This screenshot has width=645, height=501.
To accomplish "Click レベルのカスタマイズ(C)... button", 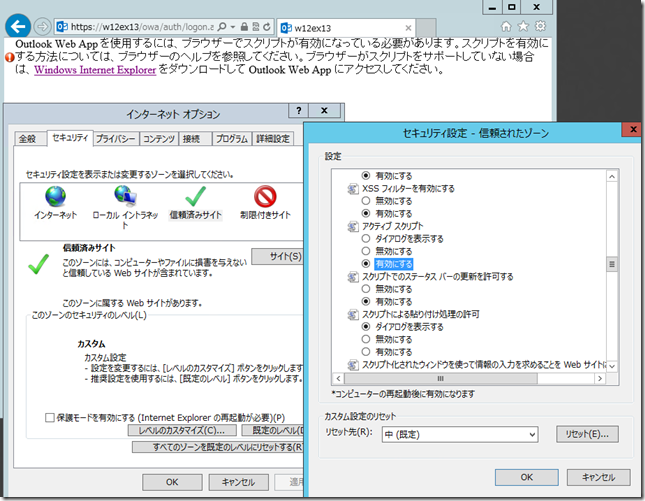I will click(x=182, y=430).
